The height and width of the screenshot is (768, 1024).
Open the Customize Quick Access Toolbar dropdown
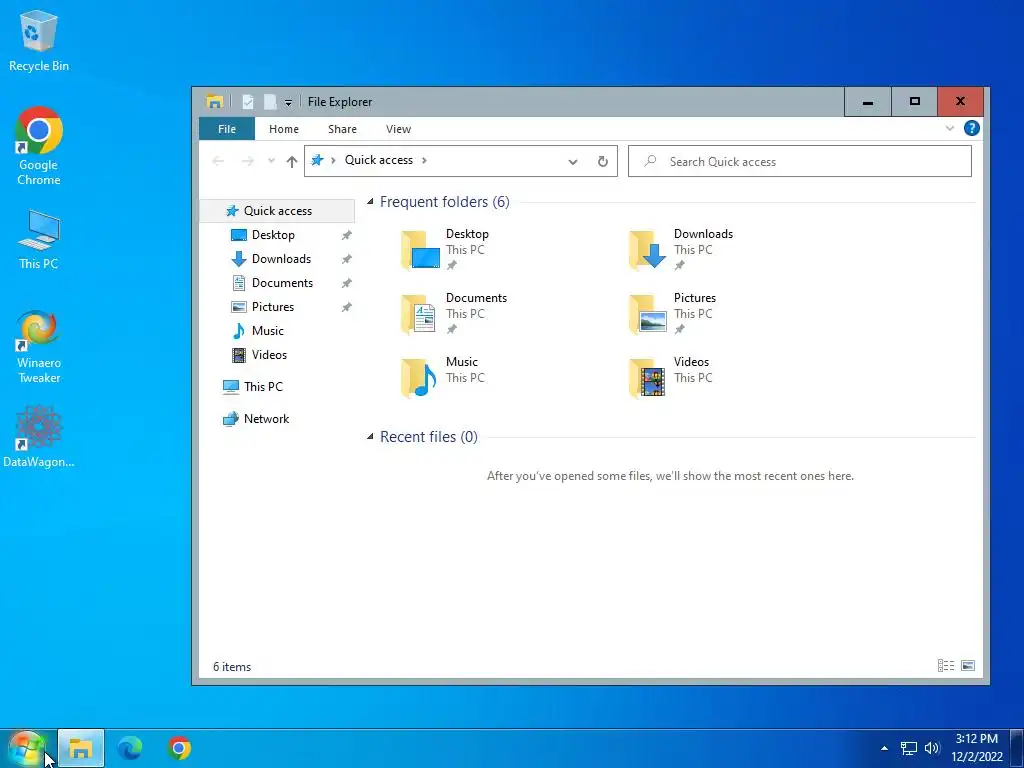(x=288, y=103)
